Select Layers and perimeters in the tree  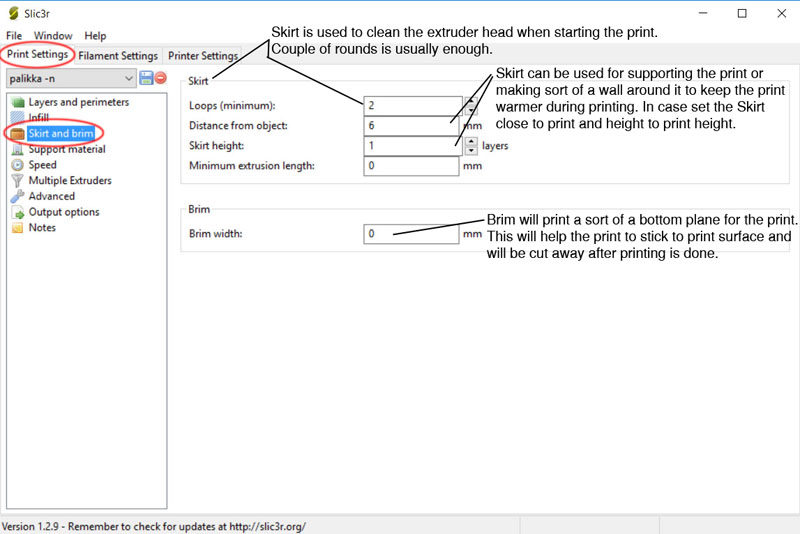pos(79,102)
